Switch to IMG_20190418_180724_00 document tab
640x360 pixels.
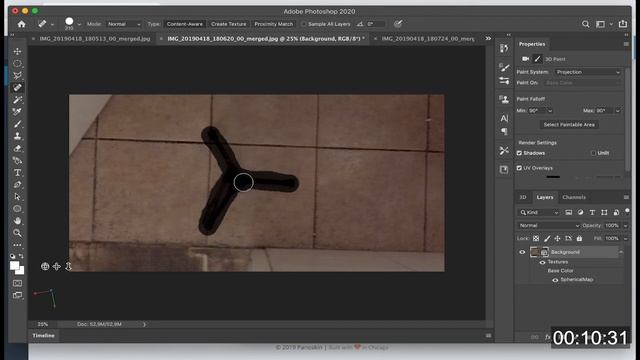(x=428, y=39)
